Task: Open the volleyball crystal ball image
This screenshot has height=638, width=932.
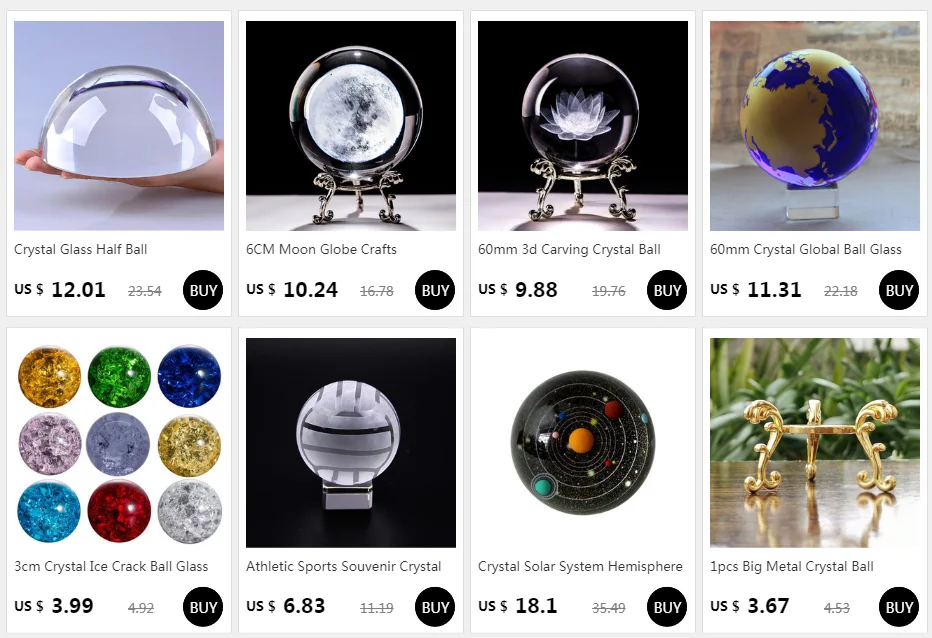Action: pyautogui.click(x=351, y=443)
